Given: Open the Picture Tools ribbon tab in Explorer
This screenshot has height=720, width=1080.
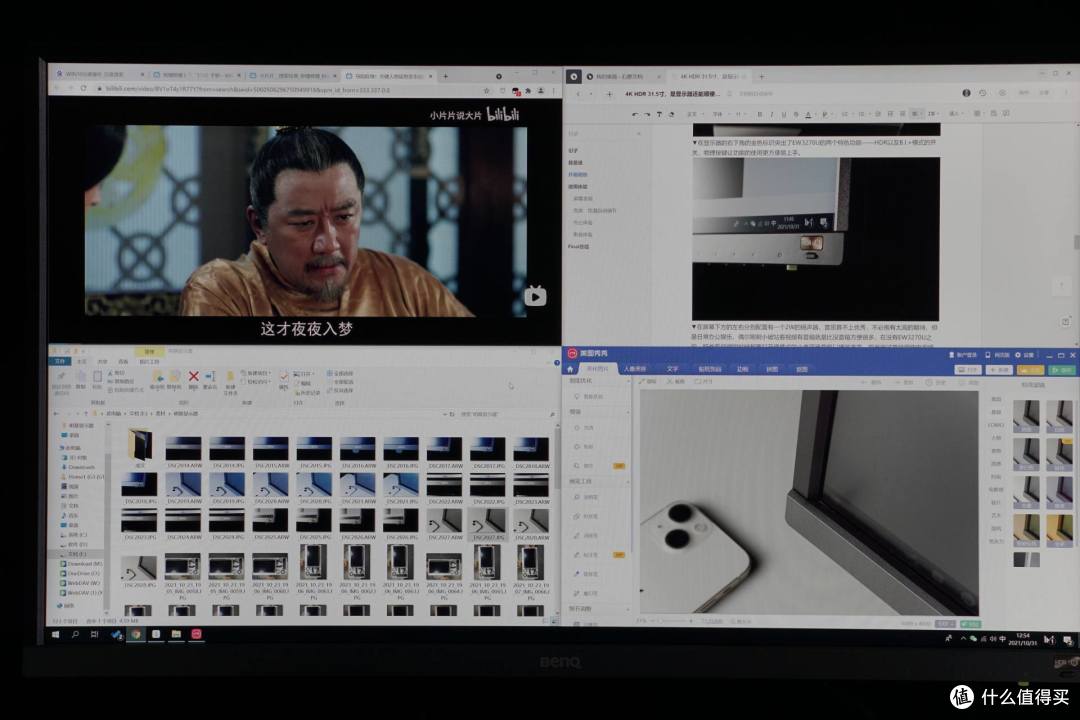Looking at the screenshot, I should (x=149, y=361).
